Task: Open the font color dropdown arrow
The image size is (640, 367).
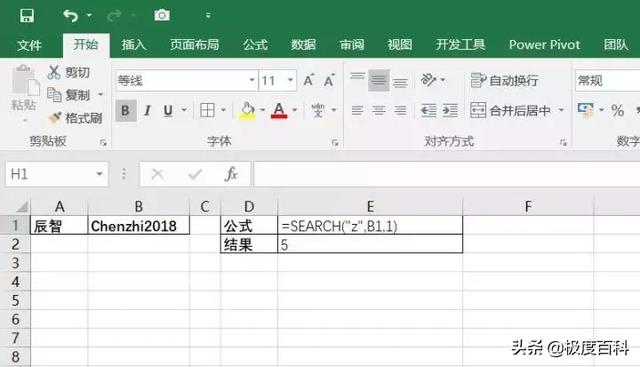Action: click(294, 110)
